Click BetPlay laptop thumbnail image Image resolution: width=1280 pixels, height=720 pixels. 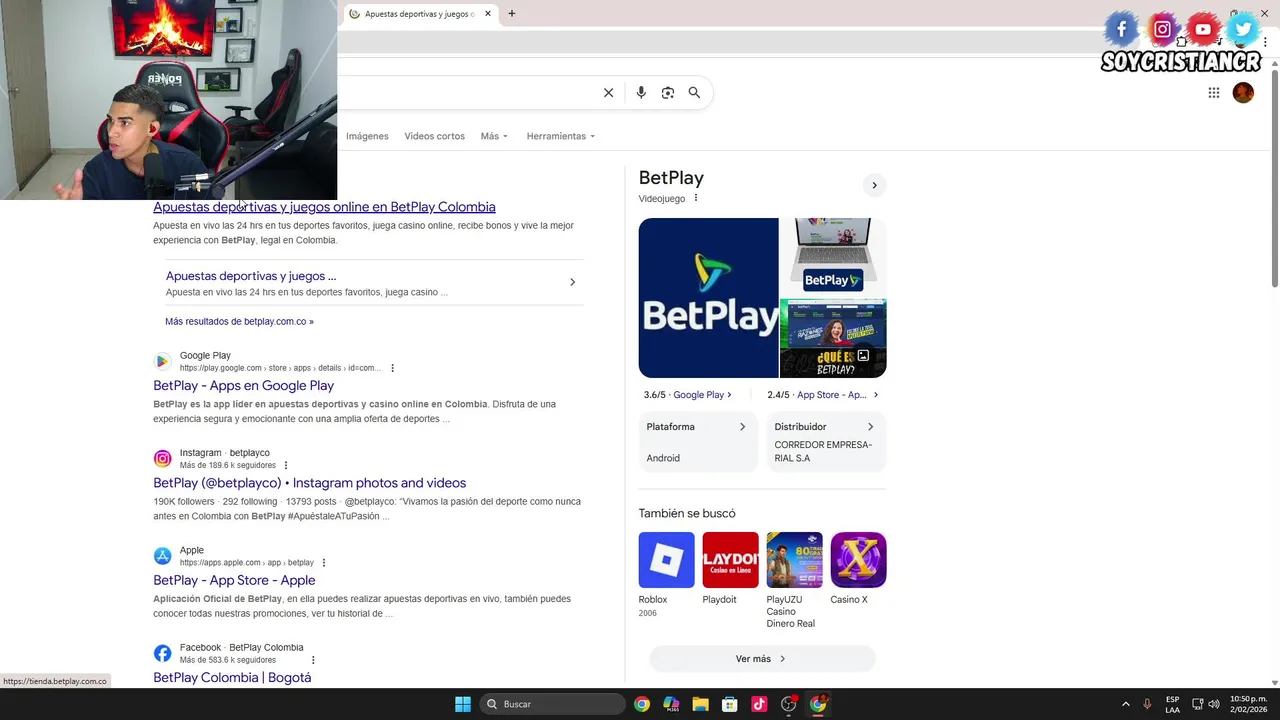(x=833, y=257)
